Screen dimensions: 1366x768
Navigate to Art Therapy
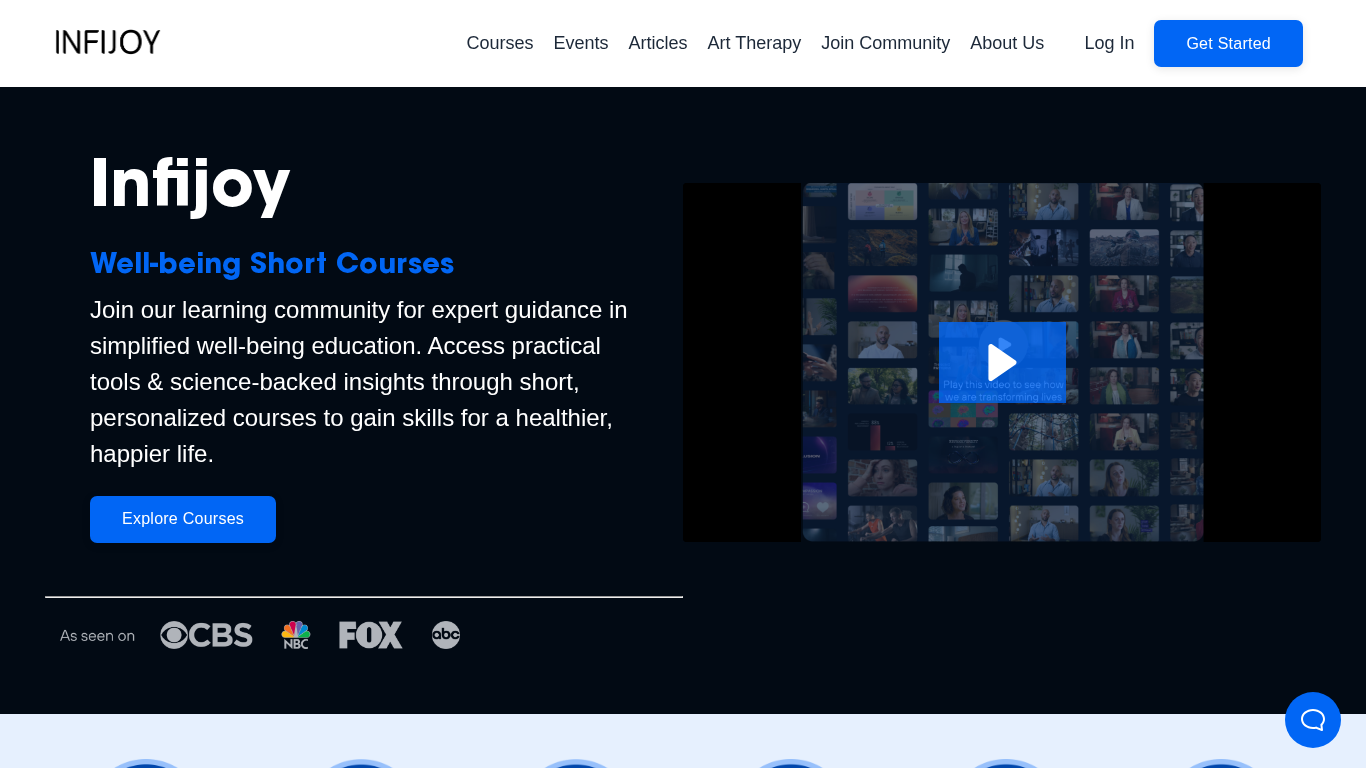click(754, 43)
